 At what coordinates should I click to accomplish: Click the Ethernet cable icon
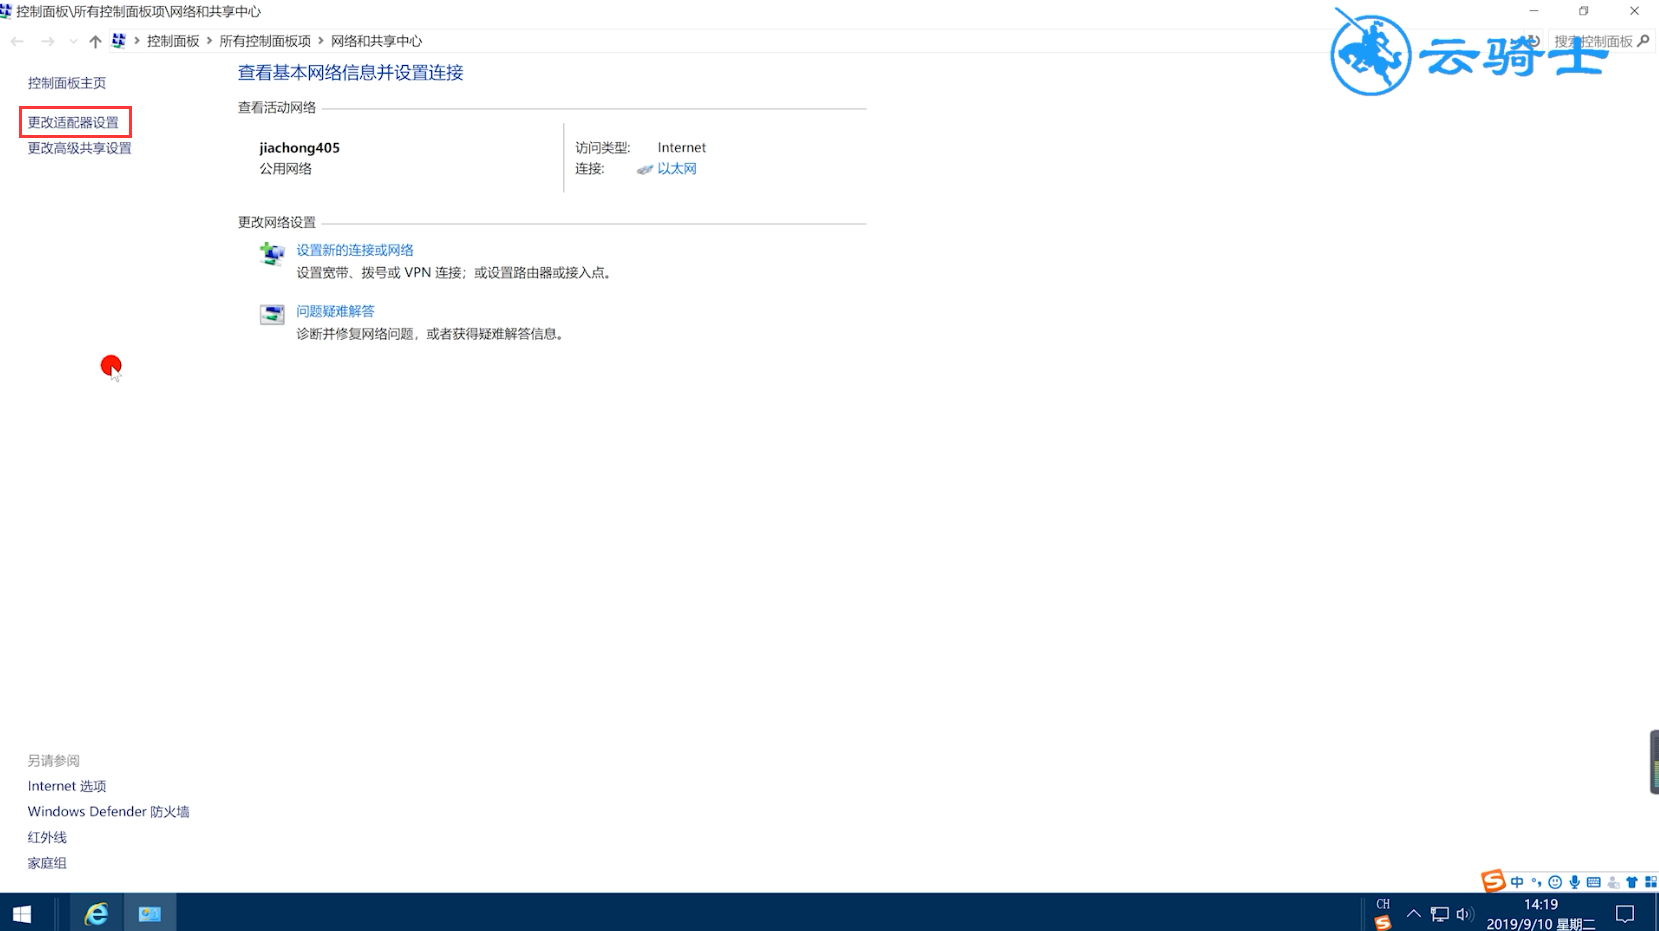(x=645, y=169)
